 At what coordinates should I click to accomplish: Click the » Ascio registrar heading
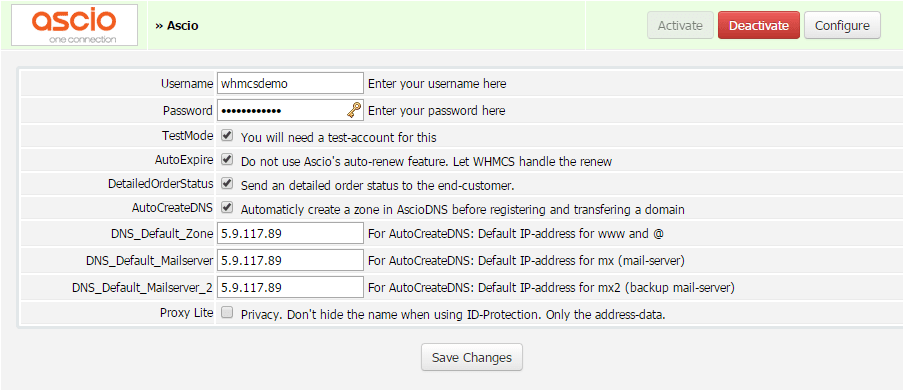point(177,26)
